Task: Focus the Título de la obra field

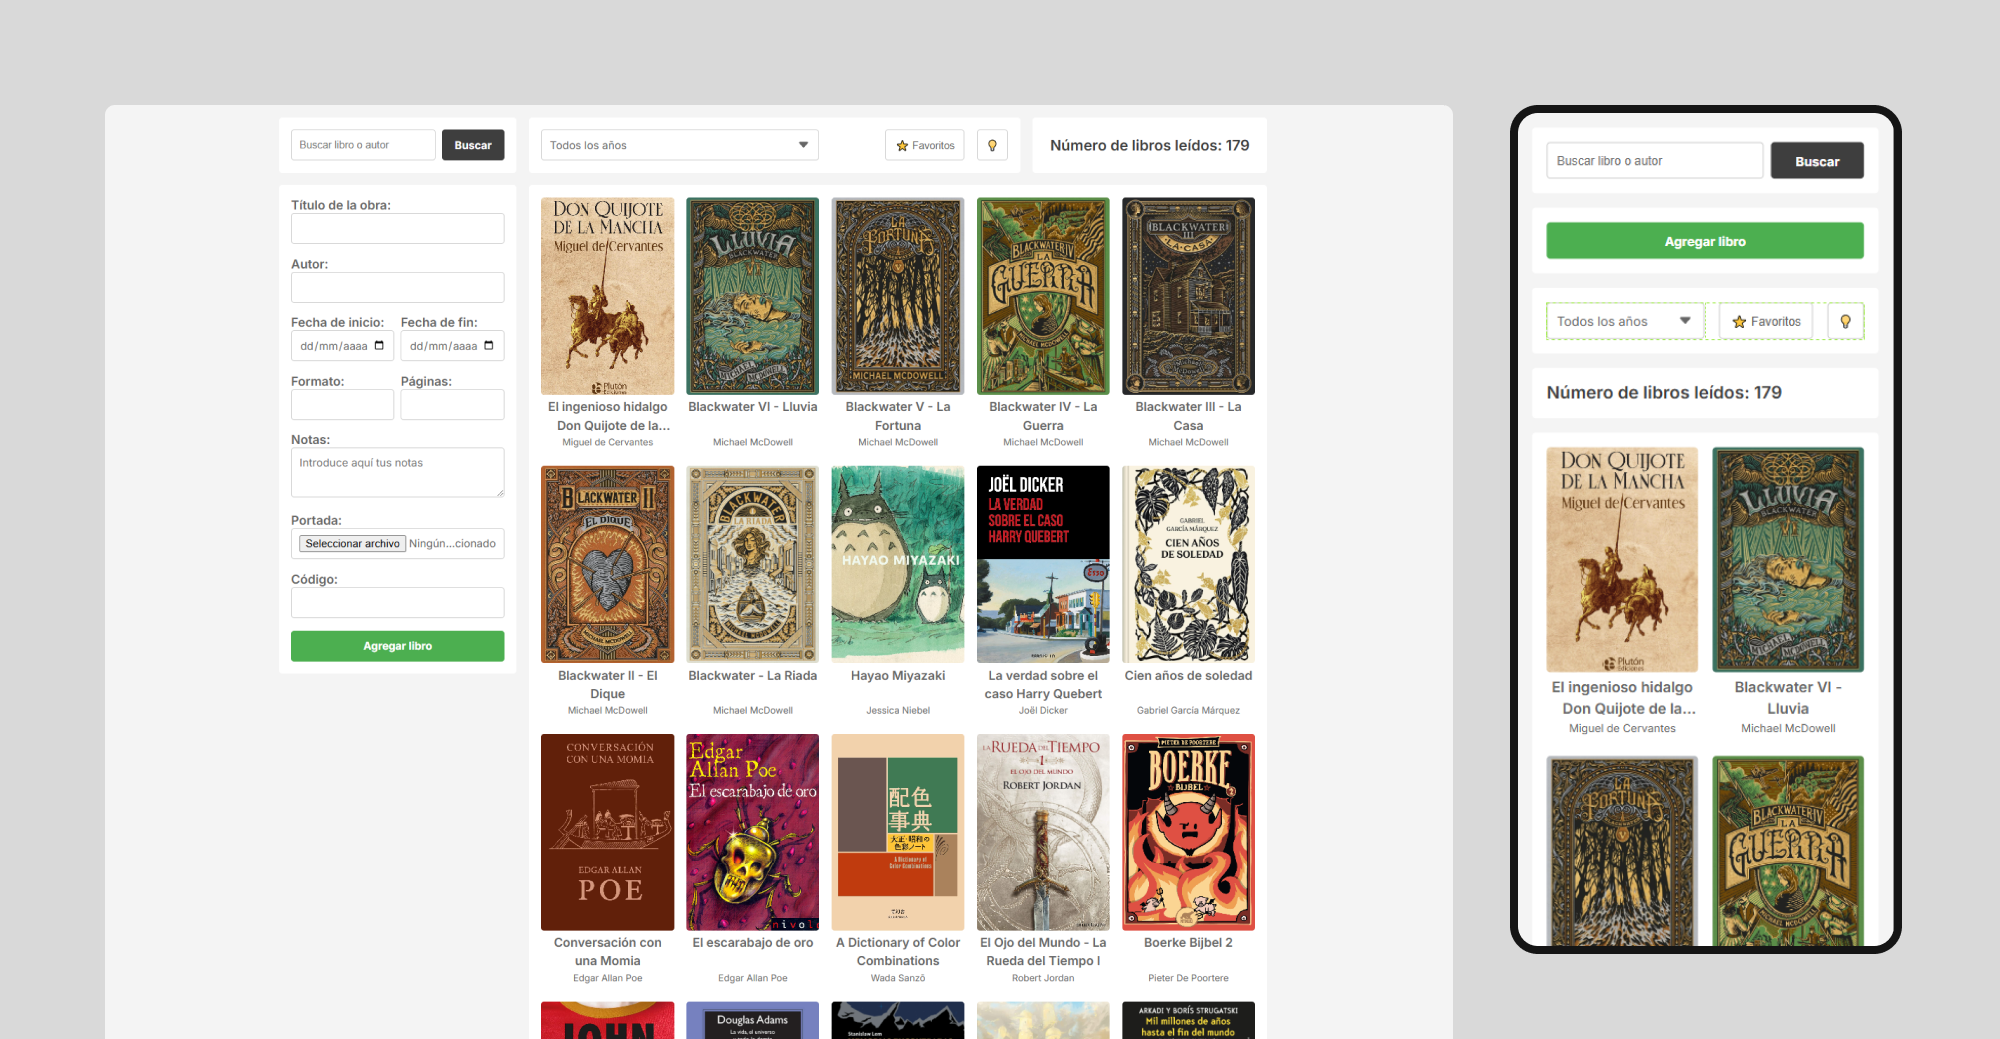Action: (397, 229)
